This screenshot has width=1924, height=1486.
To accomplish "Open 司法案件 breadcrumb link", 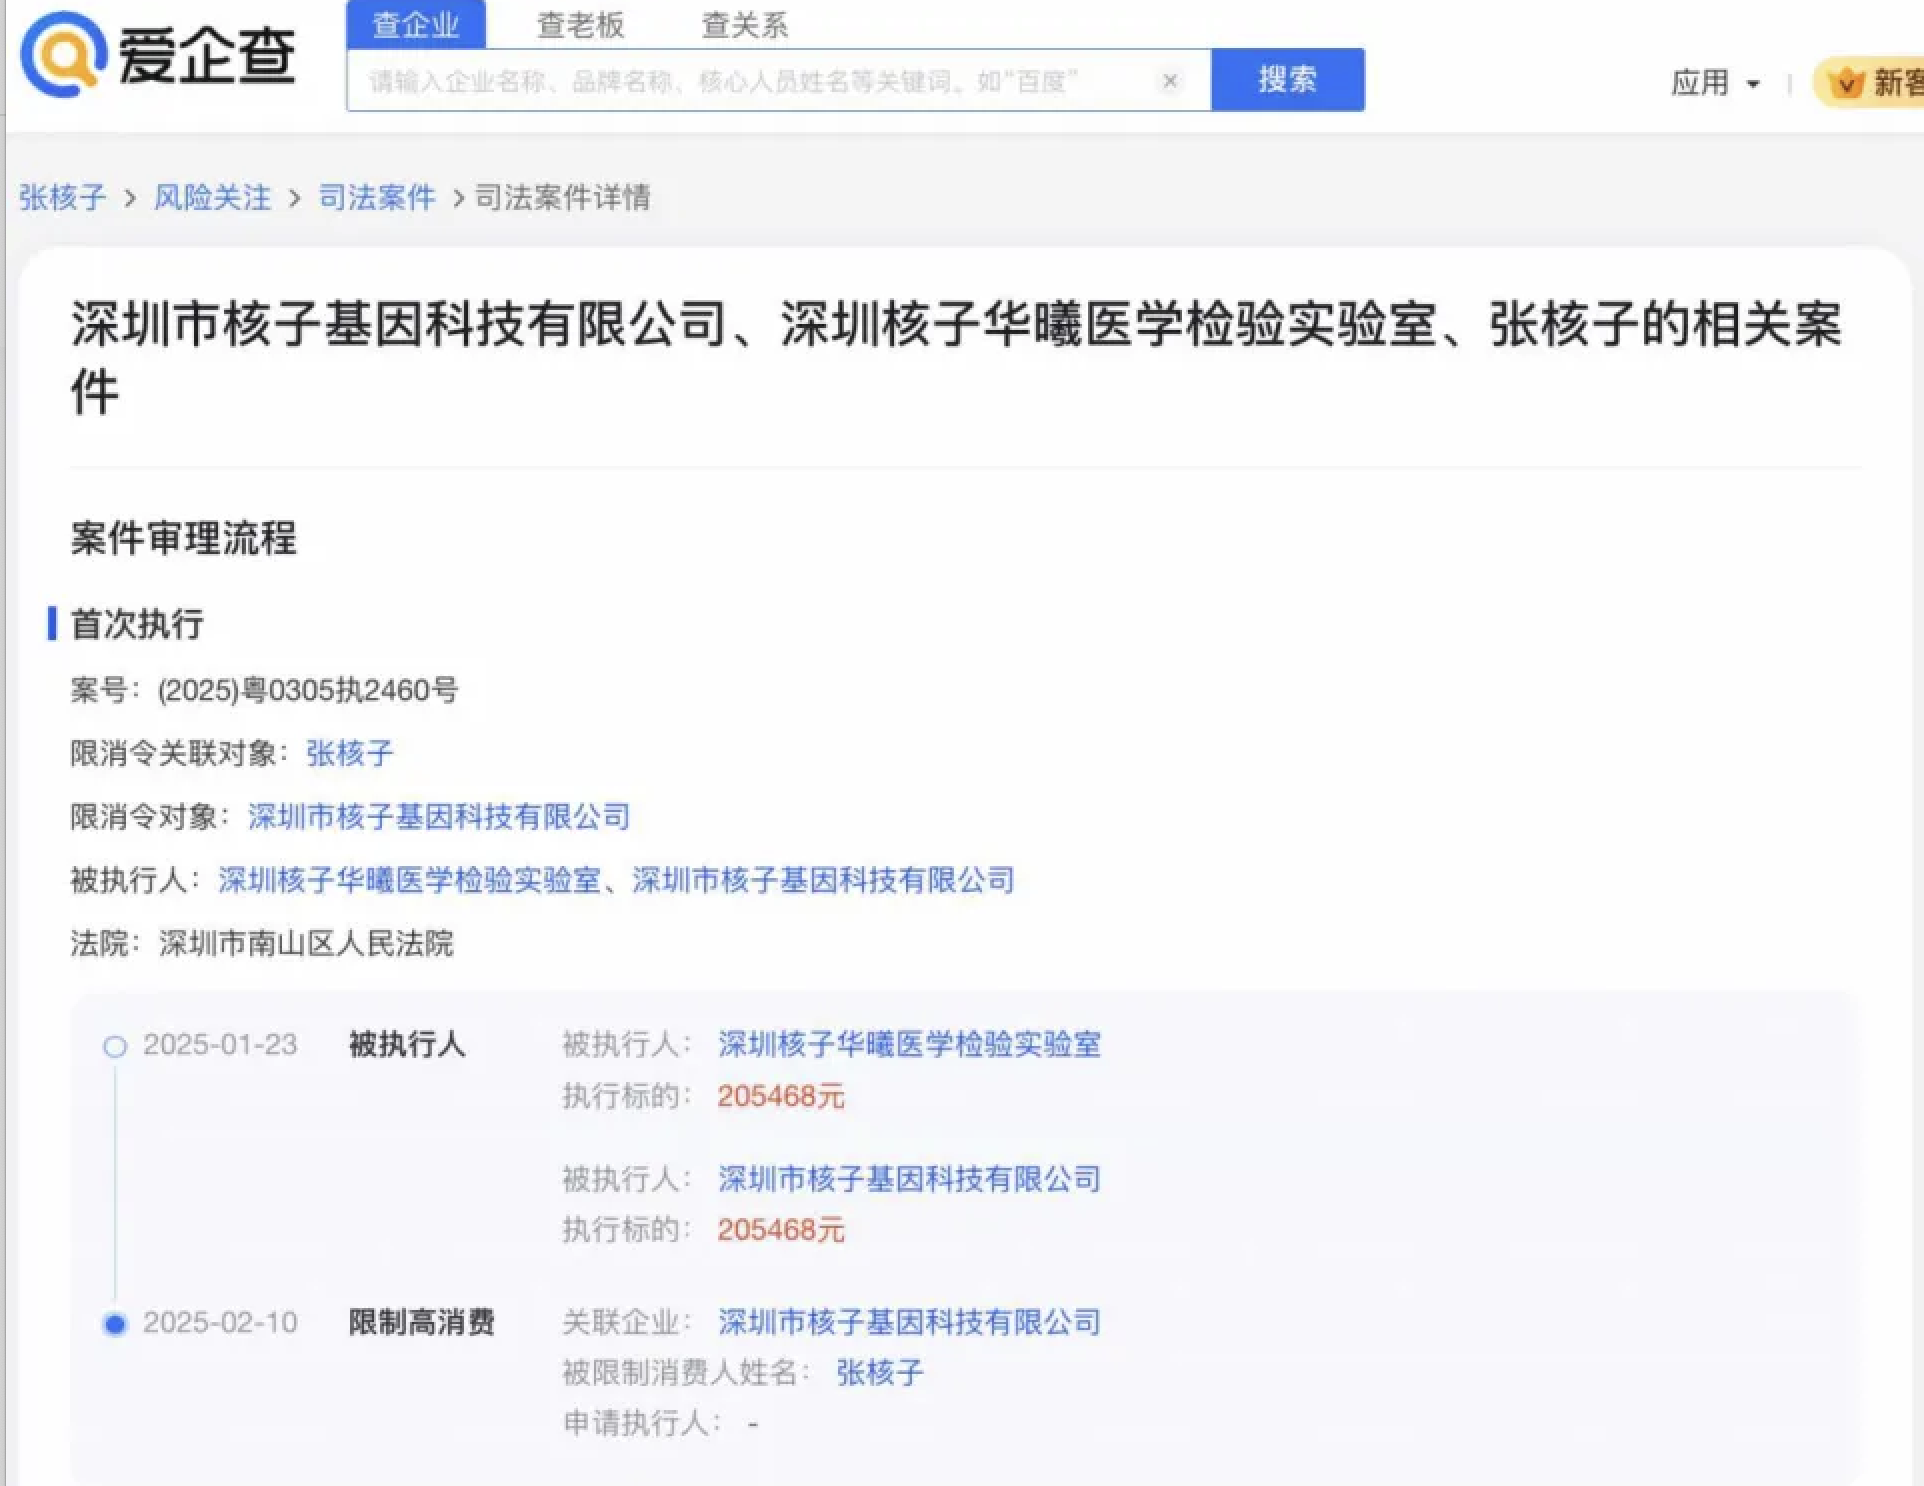I will pyautogui.click(x=377, y=198).
